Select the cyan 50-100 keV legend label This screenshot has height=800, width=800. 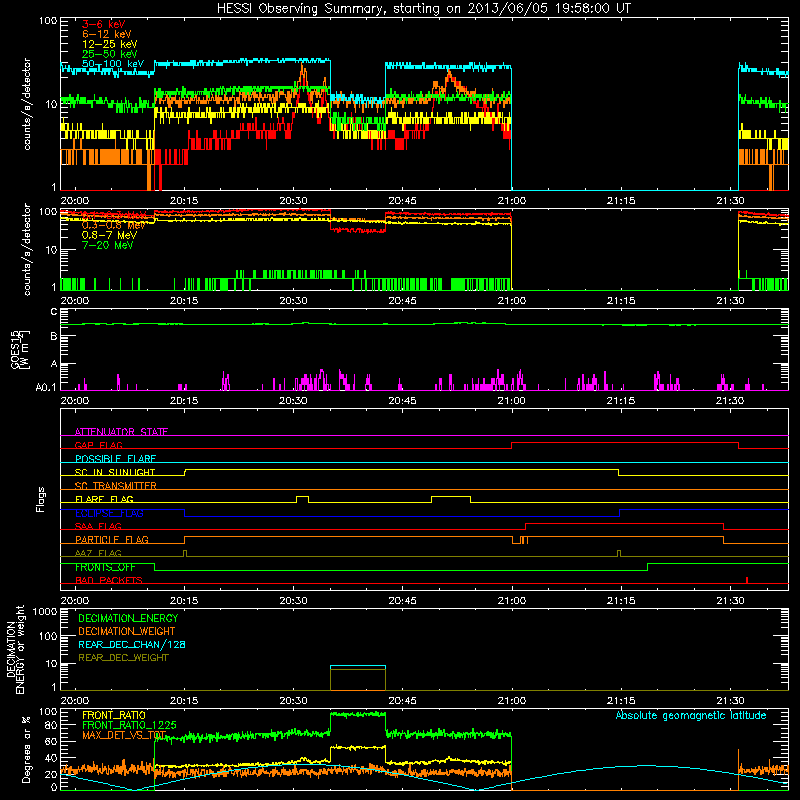click(113, 64)
